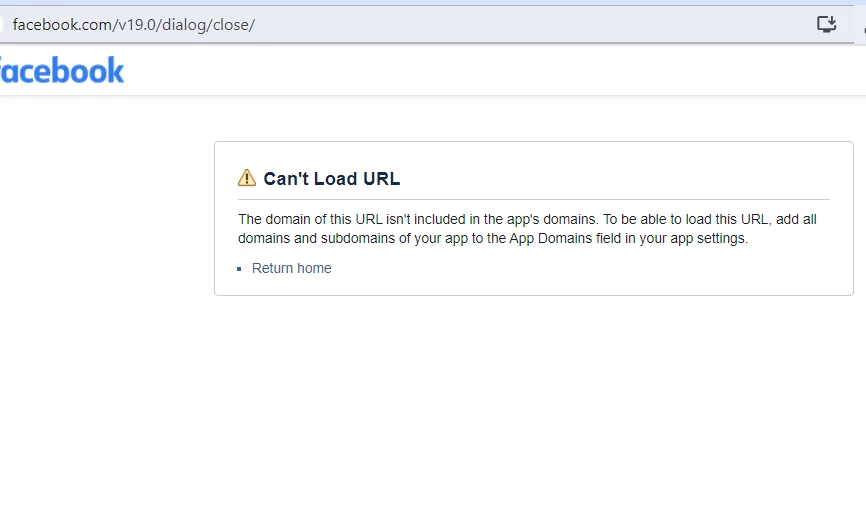Open the Return home link
This screenshot has width=866, height=509.
pos(291,268)
